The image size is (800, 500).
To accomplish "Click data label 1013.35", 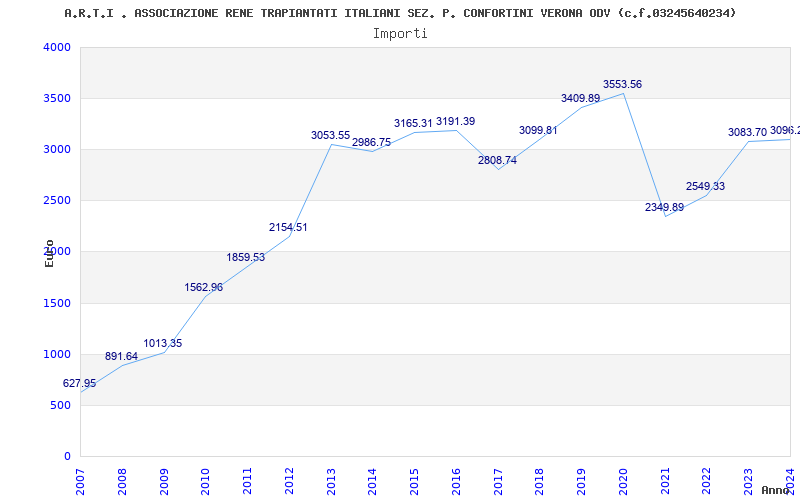I will pyautogui.click(x=163, y=343).
